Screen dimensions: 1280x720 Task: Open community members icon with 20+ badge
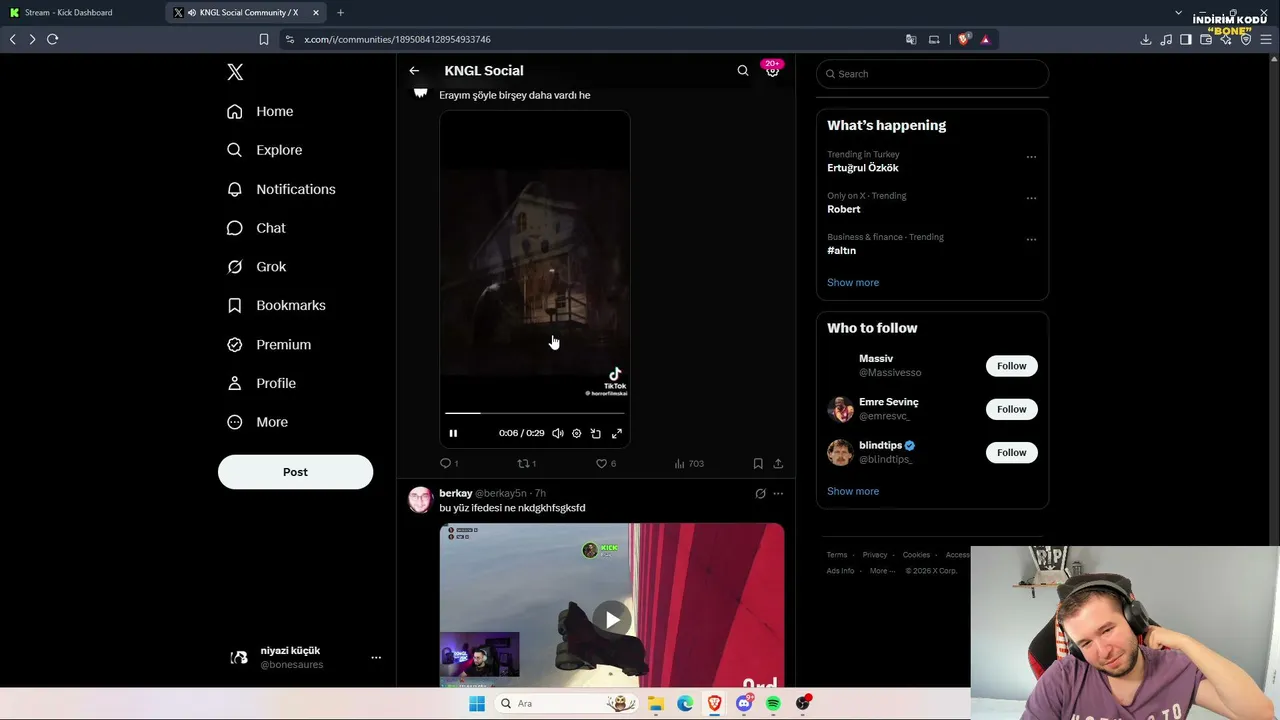click(x=772, y=69)
